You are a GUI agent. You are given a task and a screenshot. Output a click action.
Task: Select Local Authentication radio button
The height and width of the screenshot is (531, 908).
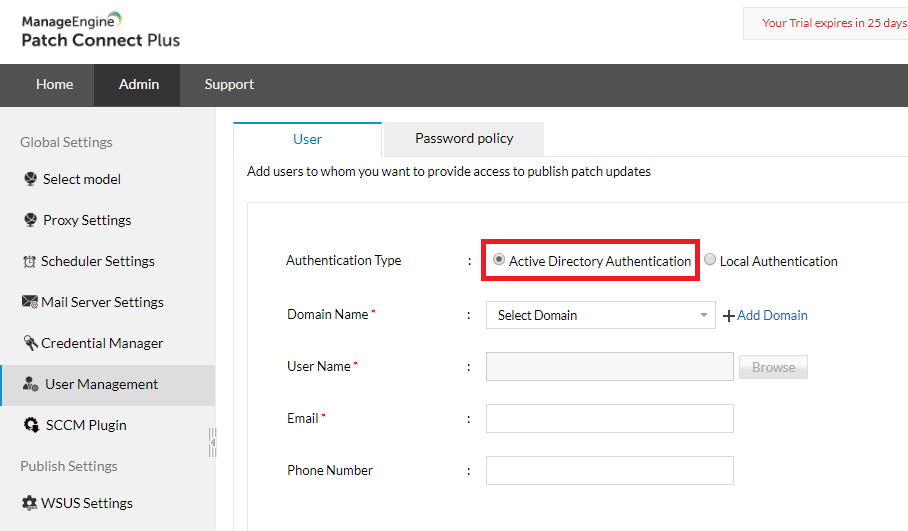[x=710, y=260]
